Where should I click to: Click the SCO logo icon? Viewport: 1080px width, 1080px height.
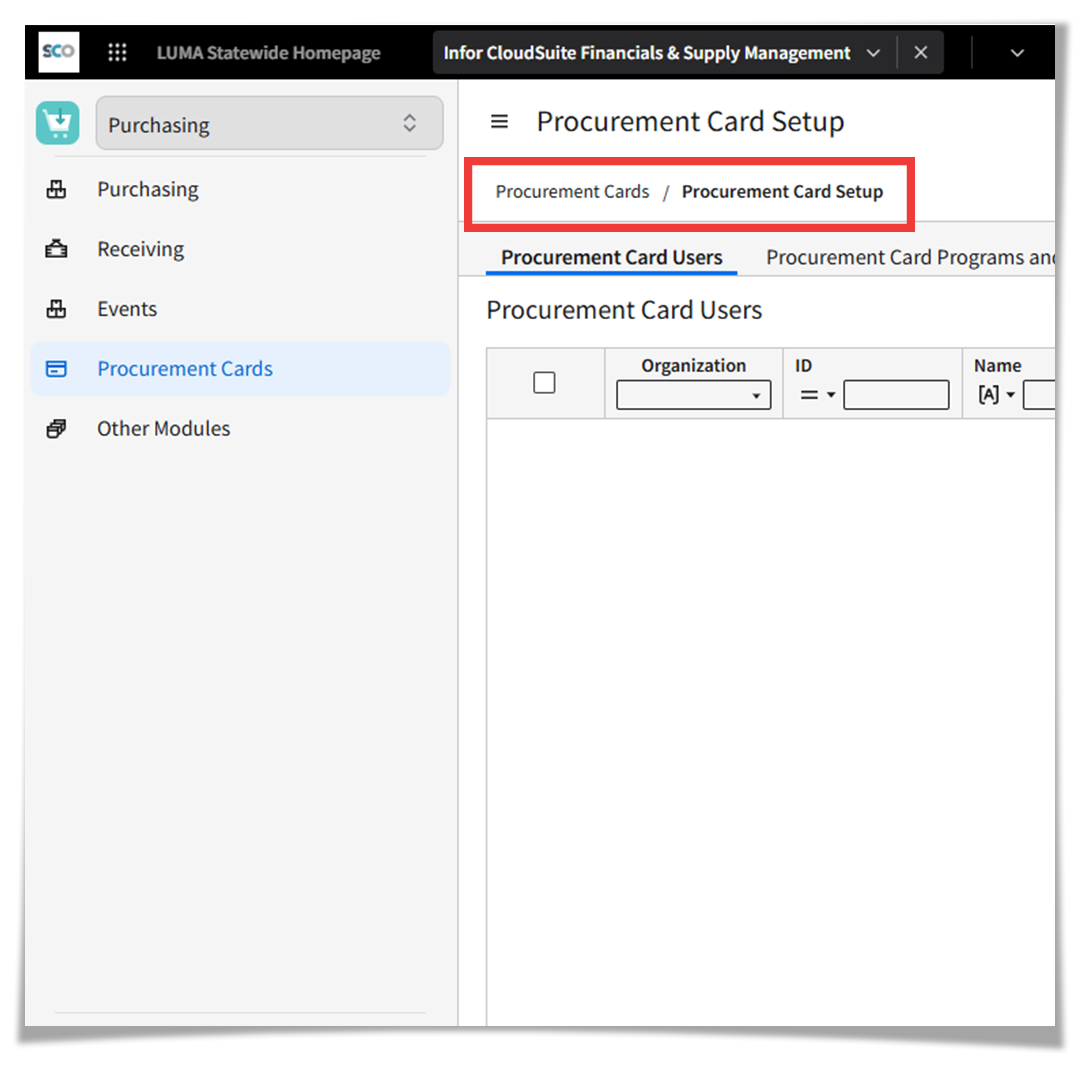click(x=59, y=52)
